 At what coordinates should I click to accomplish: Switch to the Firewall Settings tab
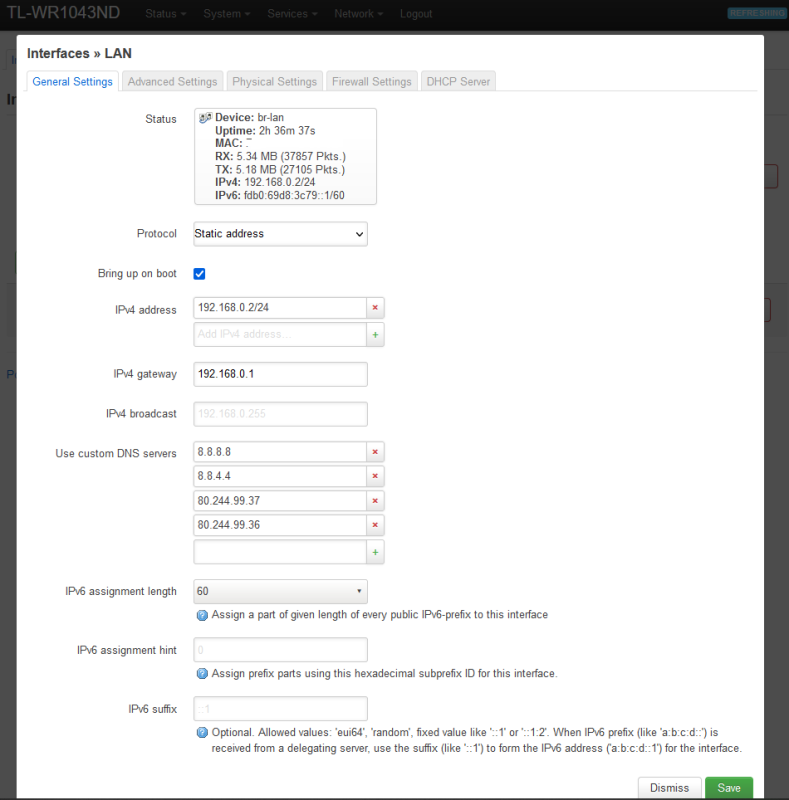pos(372,82)
